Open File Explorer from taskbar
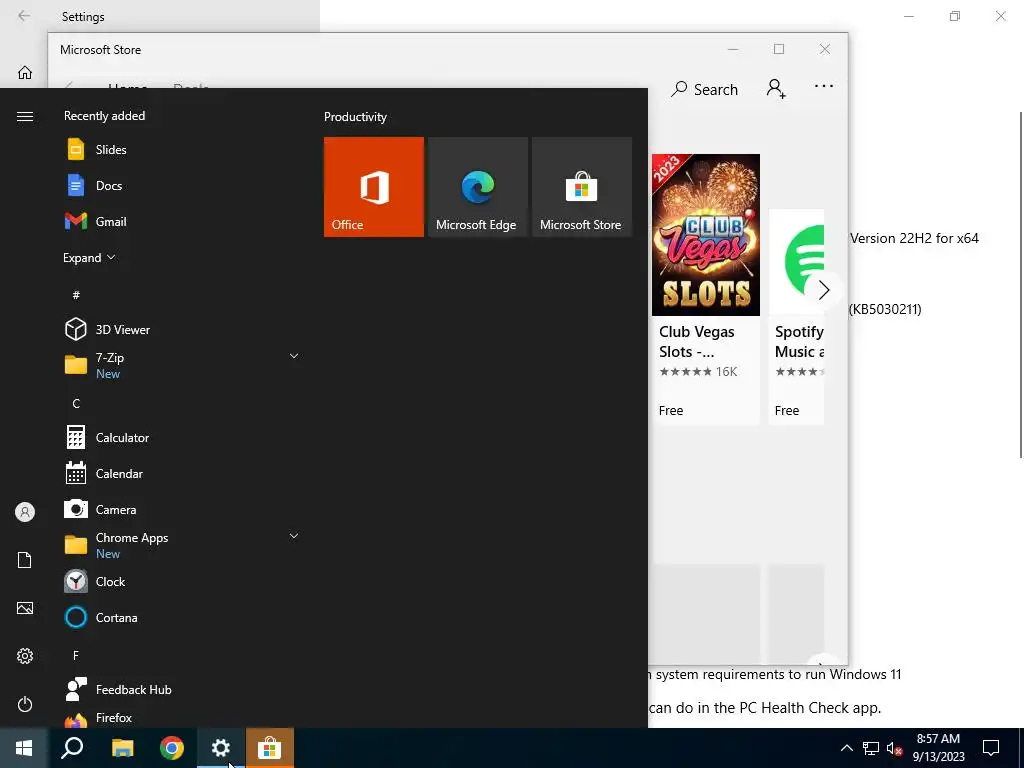Image resolution: width=1024 pixels, height=768 pixels. (x=122, y=748)
